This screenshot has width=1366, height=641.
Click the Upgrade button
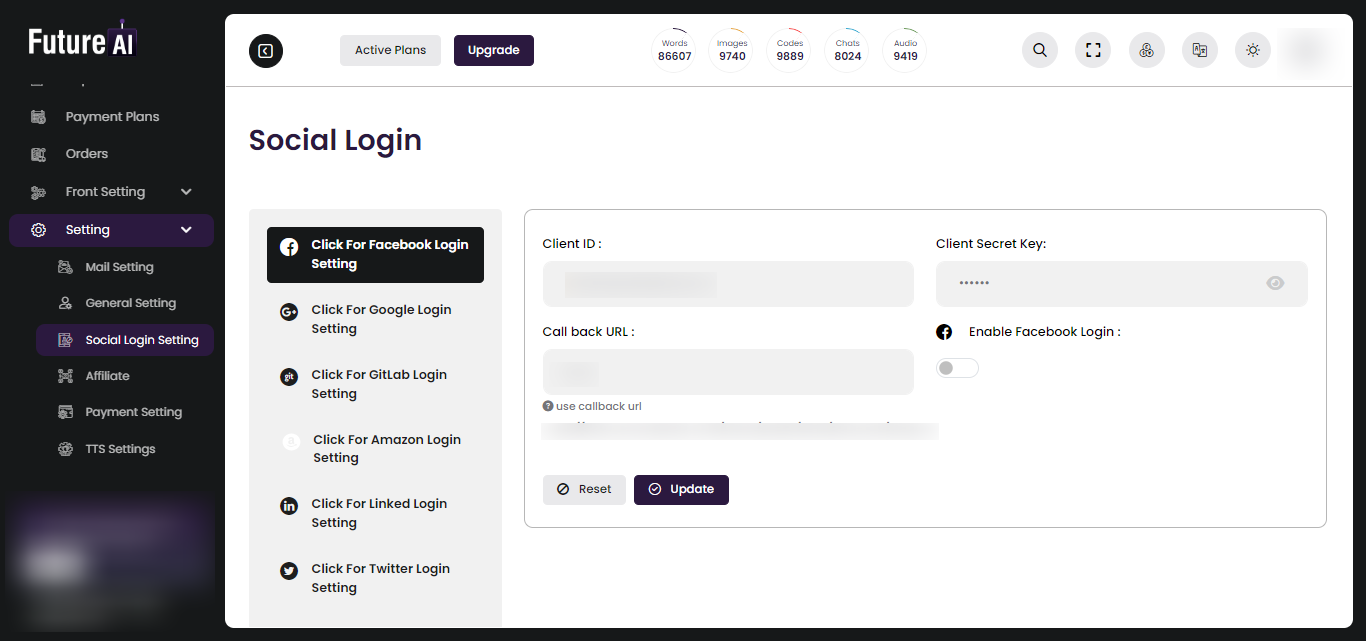tap(493, 50)
